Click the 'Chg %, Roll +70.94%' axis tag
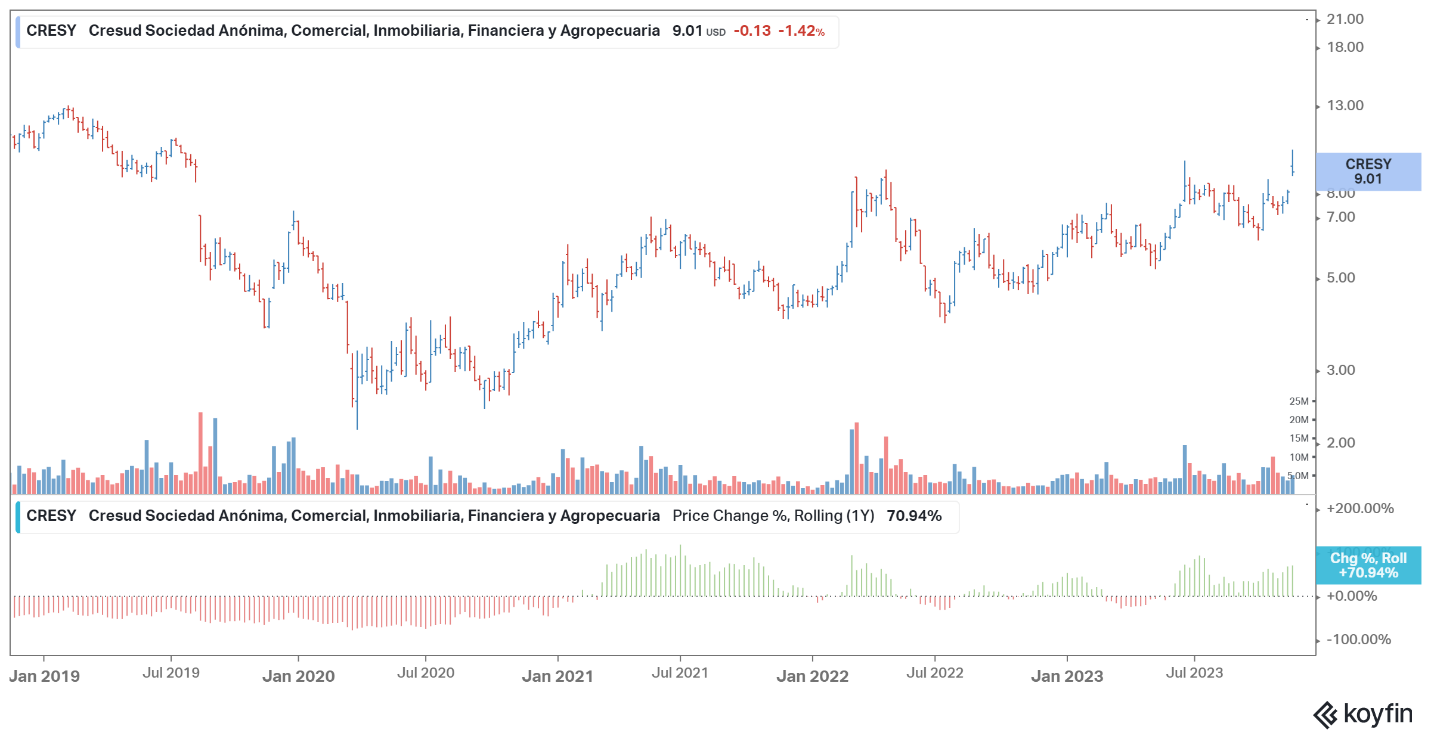Image resolution: width=1431 pixels, height=739 pixels. [1368, 565]
